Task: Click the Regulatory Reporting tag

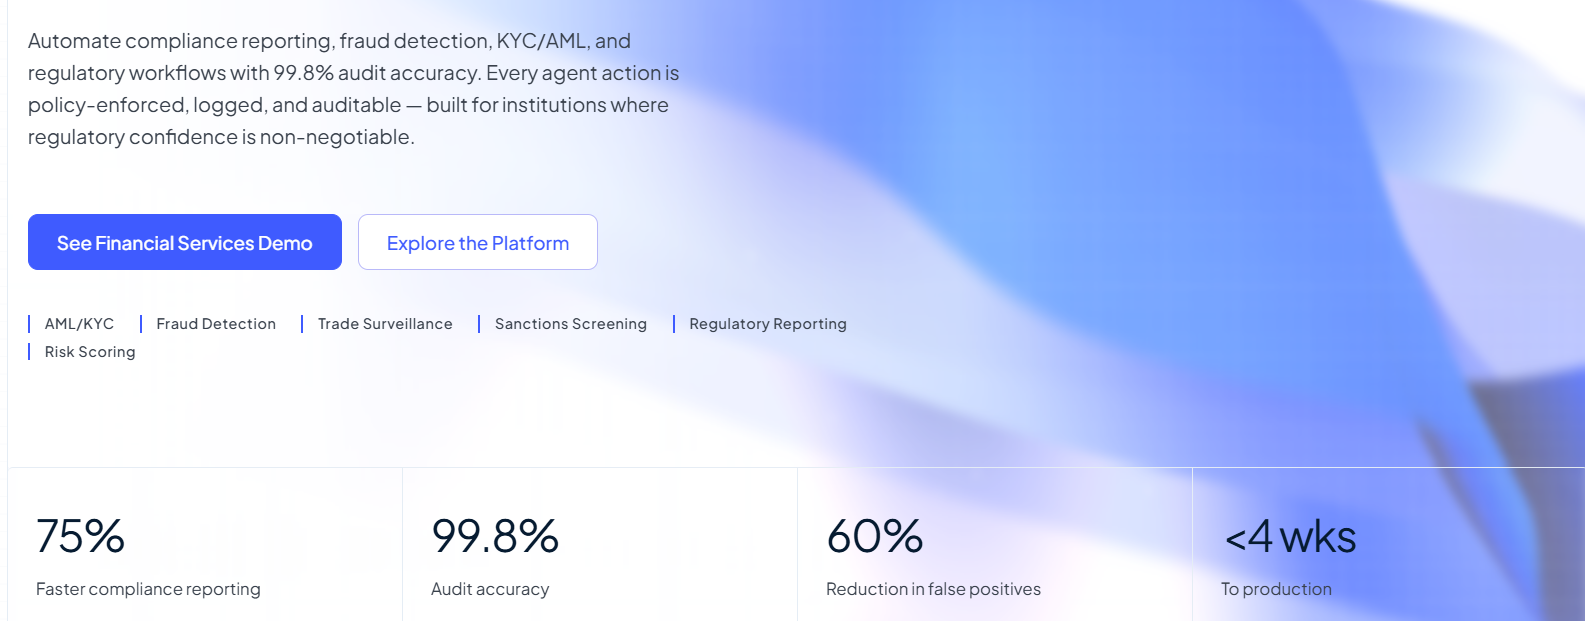Action: click(768, 324)
